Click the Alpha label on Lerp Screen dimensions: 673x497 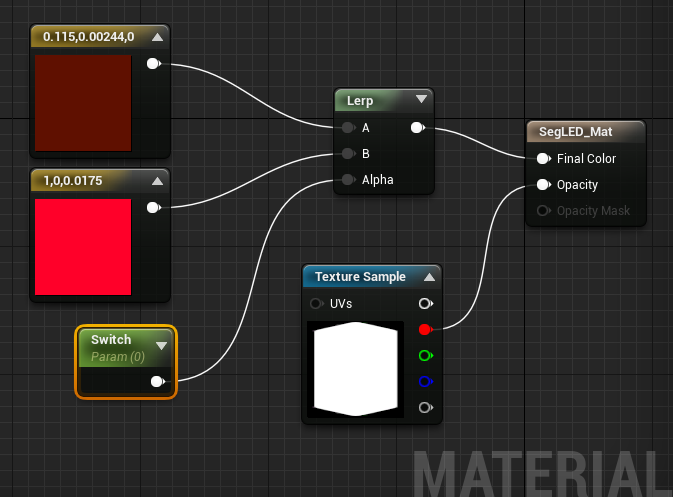377,180
